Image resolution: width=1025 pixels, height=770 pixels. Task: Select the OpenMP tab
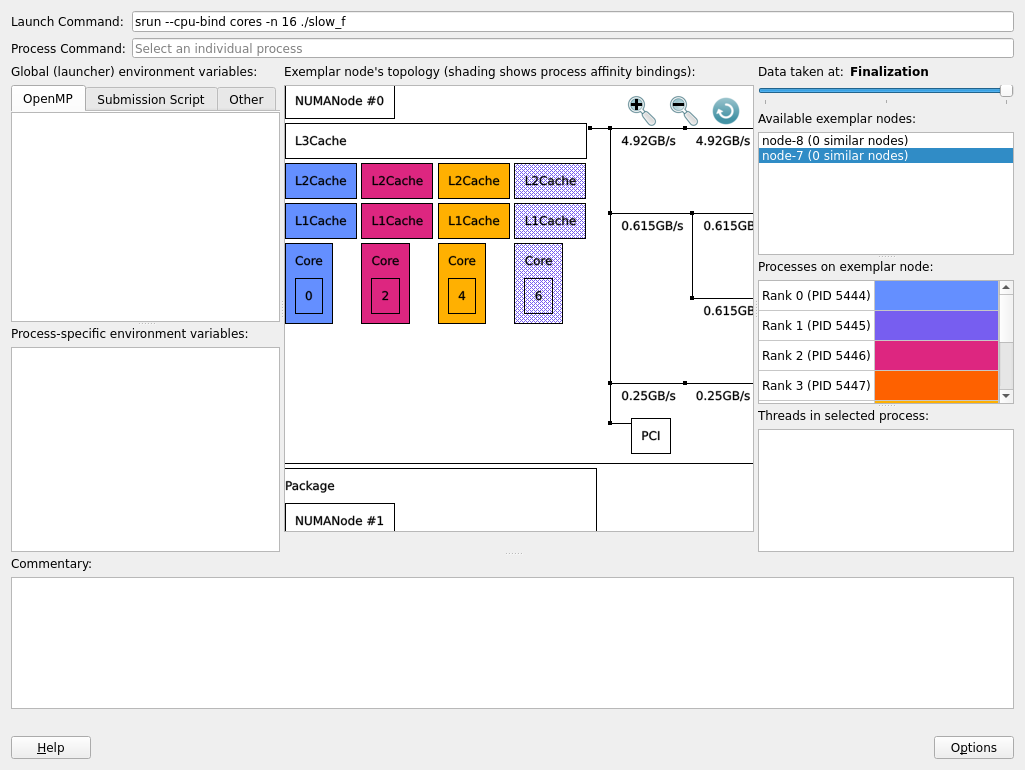click(x=48, y=99)
